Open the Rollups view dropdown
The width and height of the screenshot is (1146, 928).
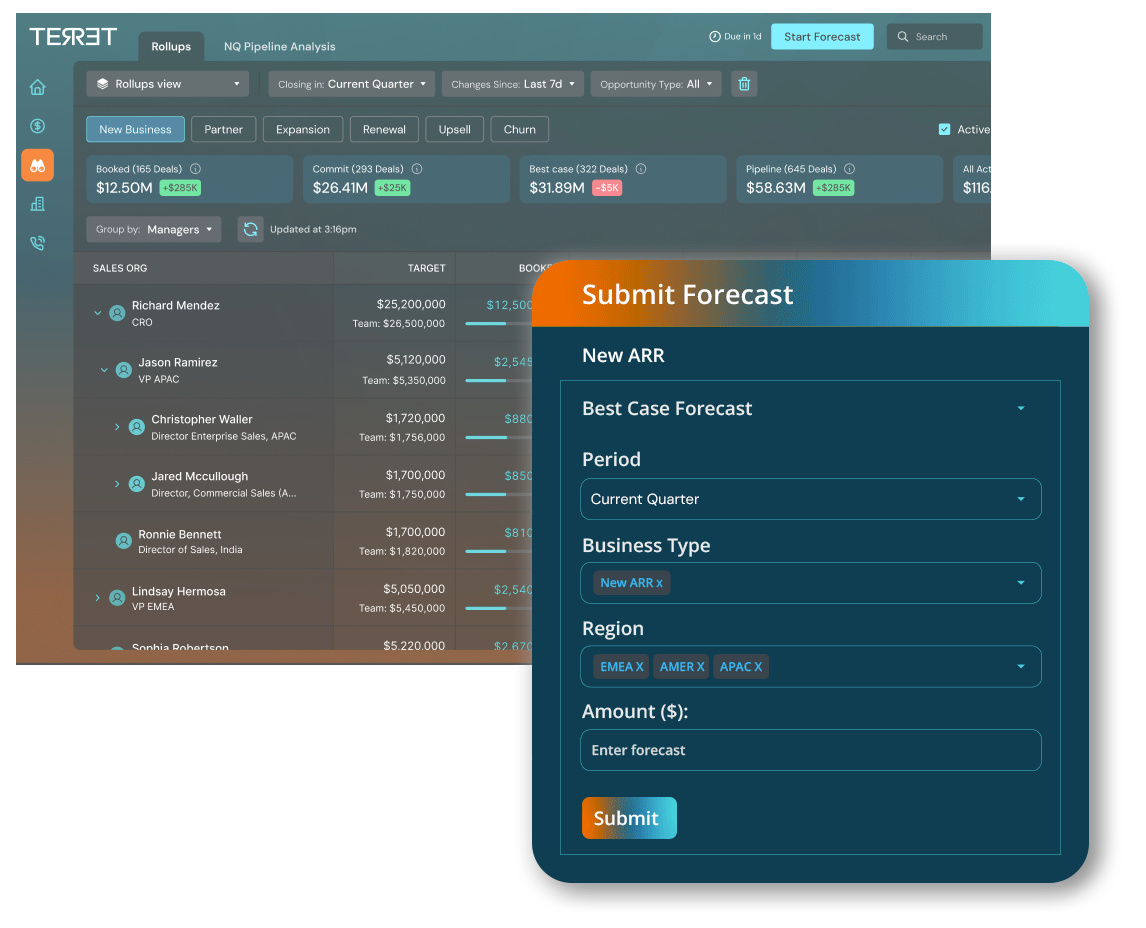coord(168,84)
